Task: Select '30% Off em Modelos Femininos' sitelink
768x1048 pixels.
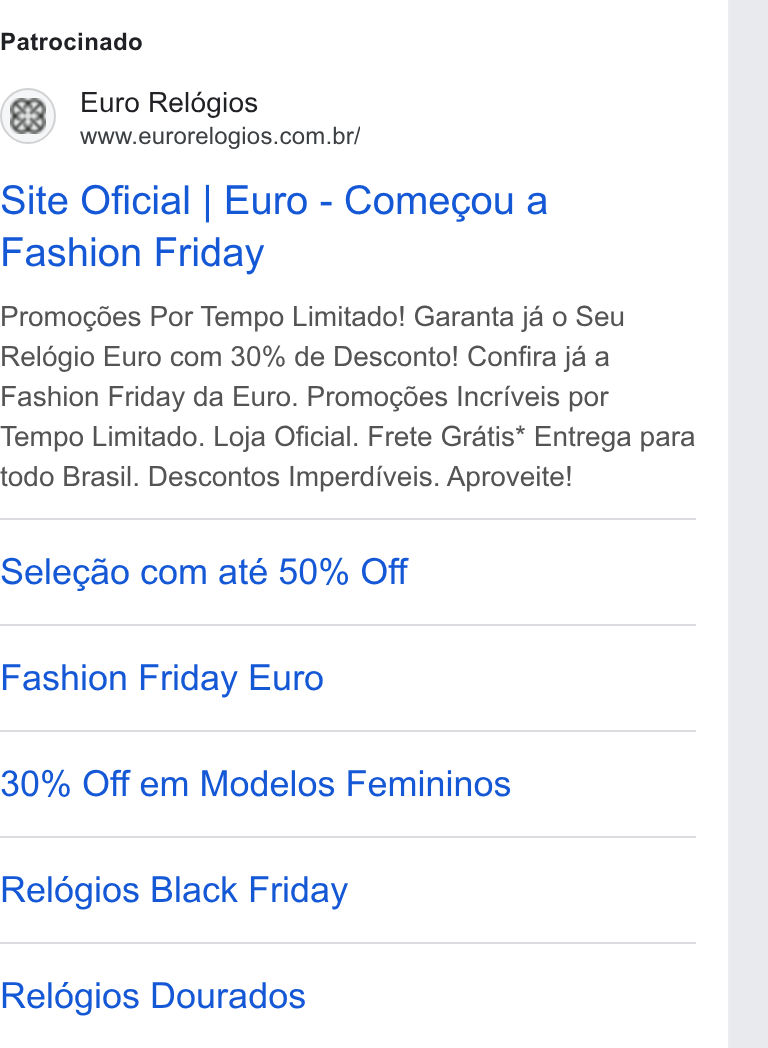Action: 255,783
